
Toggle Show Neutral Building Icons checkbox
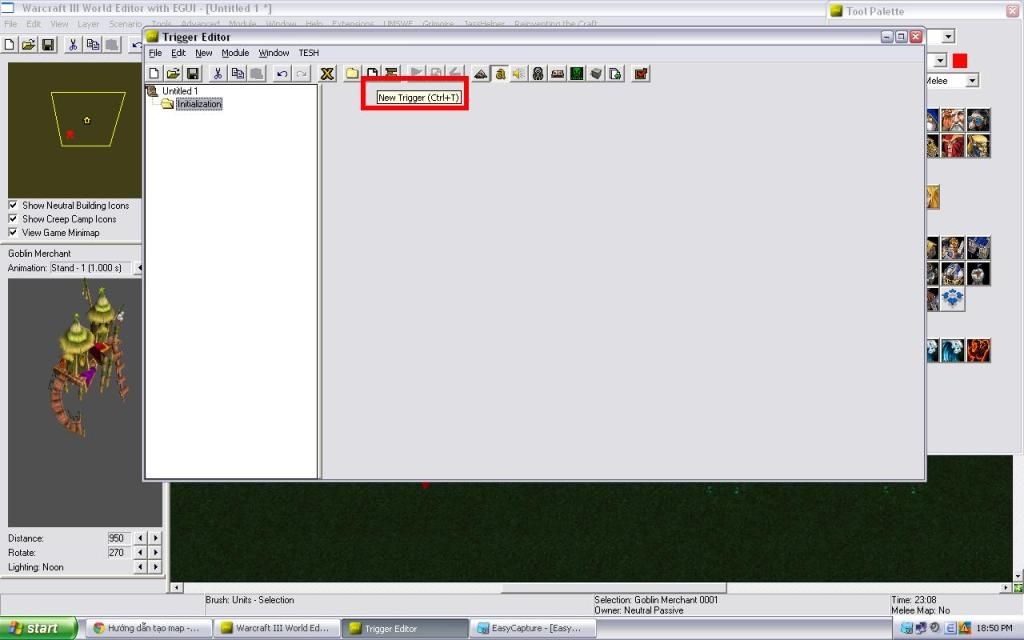pos(12,205)
